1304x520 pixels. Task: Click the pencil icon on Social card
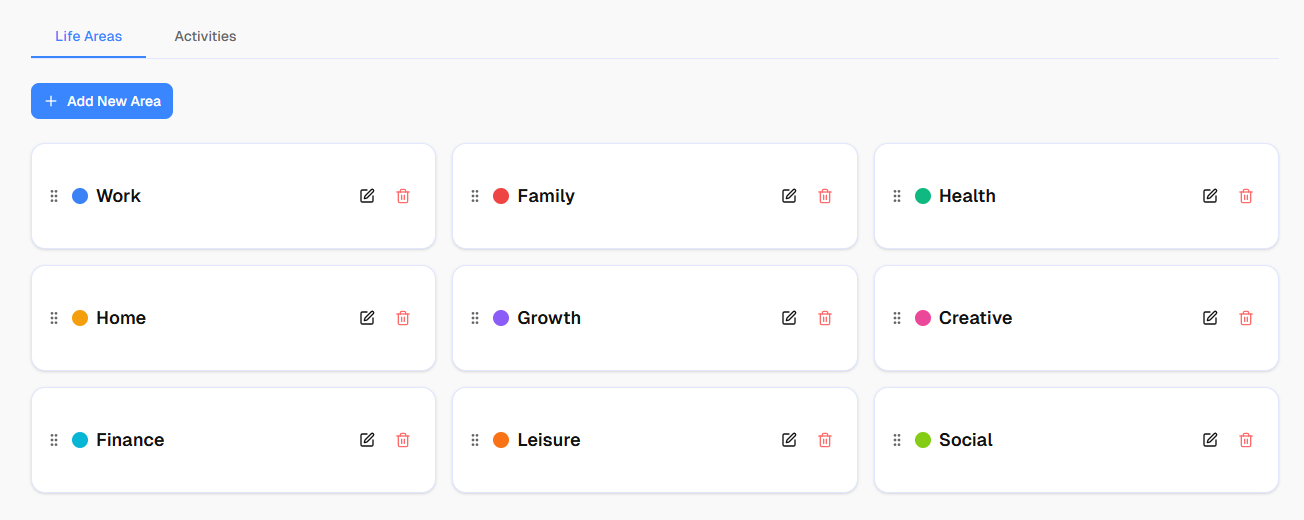click(x=1210, y=440)
